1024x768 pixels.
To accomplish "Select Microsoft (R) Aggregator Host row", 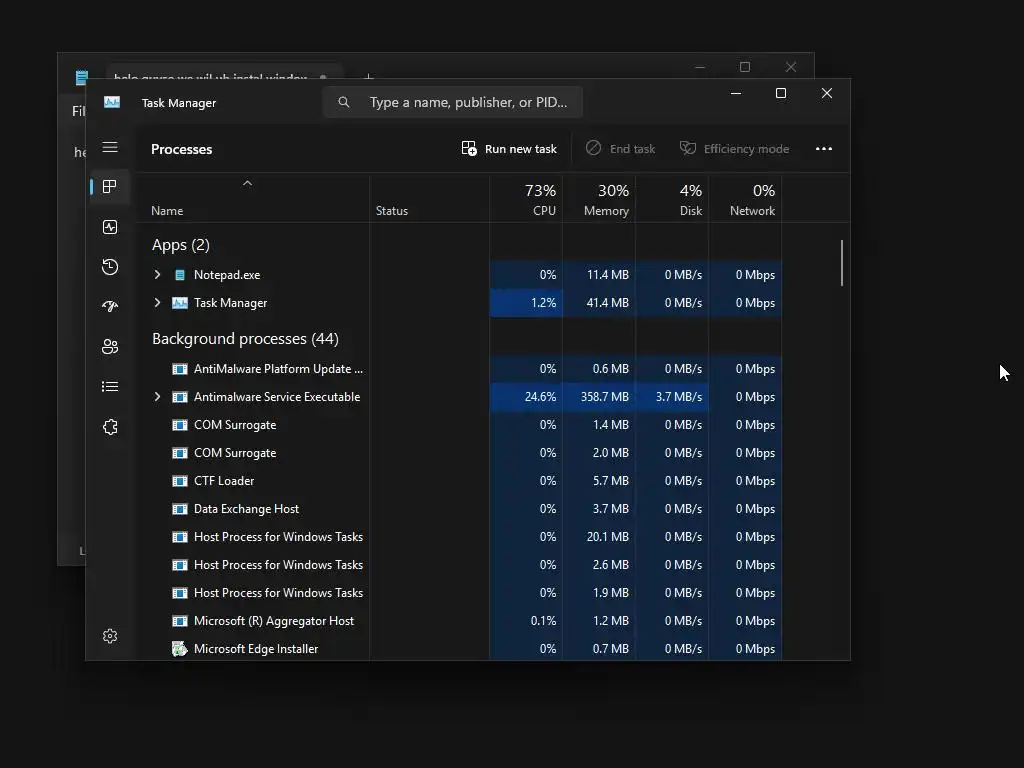I will (x=458, y=621).
